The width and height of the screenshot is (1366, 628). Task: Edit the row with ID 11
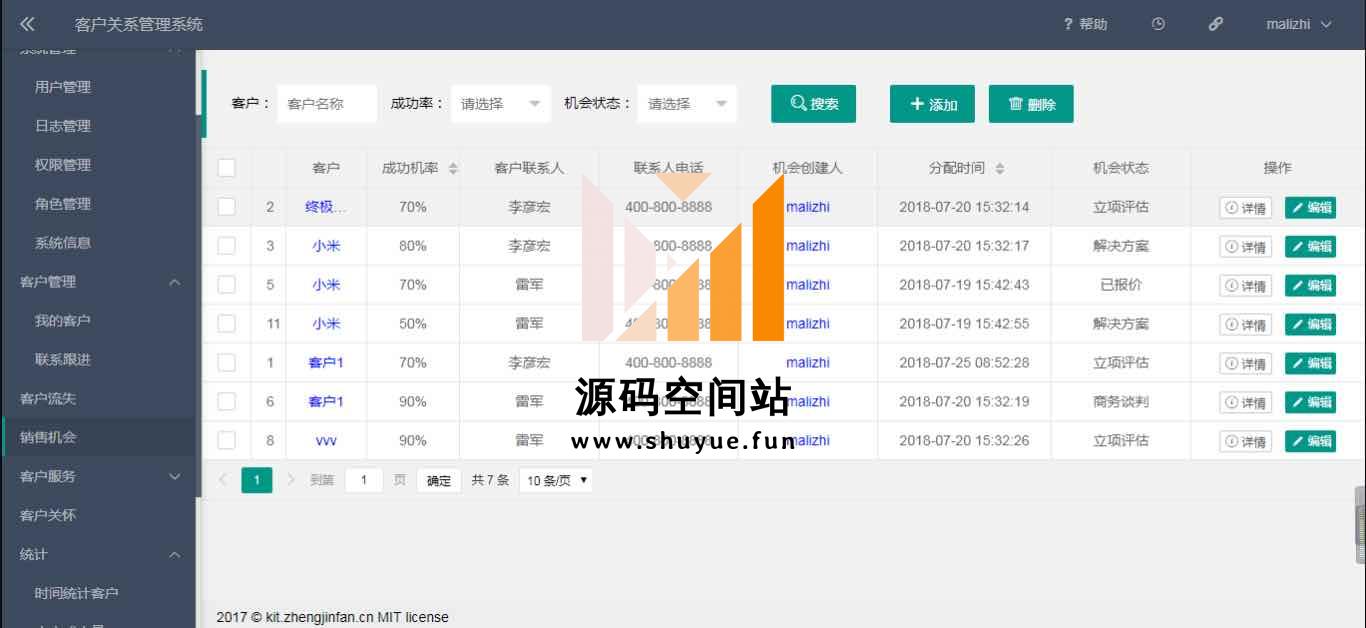1310,325
